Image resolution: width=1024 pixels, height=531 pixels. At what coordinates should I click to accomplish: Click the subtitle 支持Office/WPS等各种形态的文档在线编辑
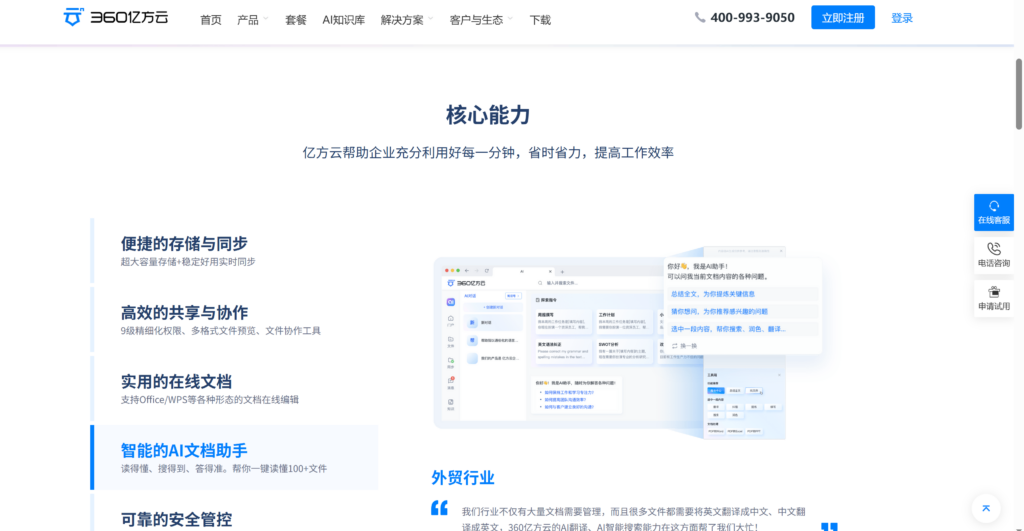click(210, 400)
